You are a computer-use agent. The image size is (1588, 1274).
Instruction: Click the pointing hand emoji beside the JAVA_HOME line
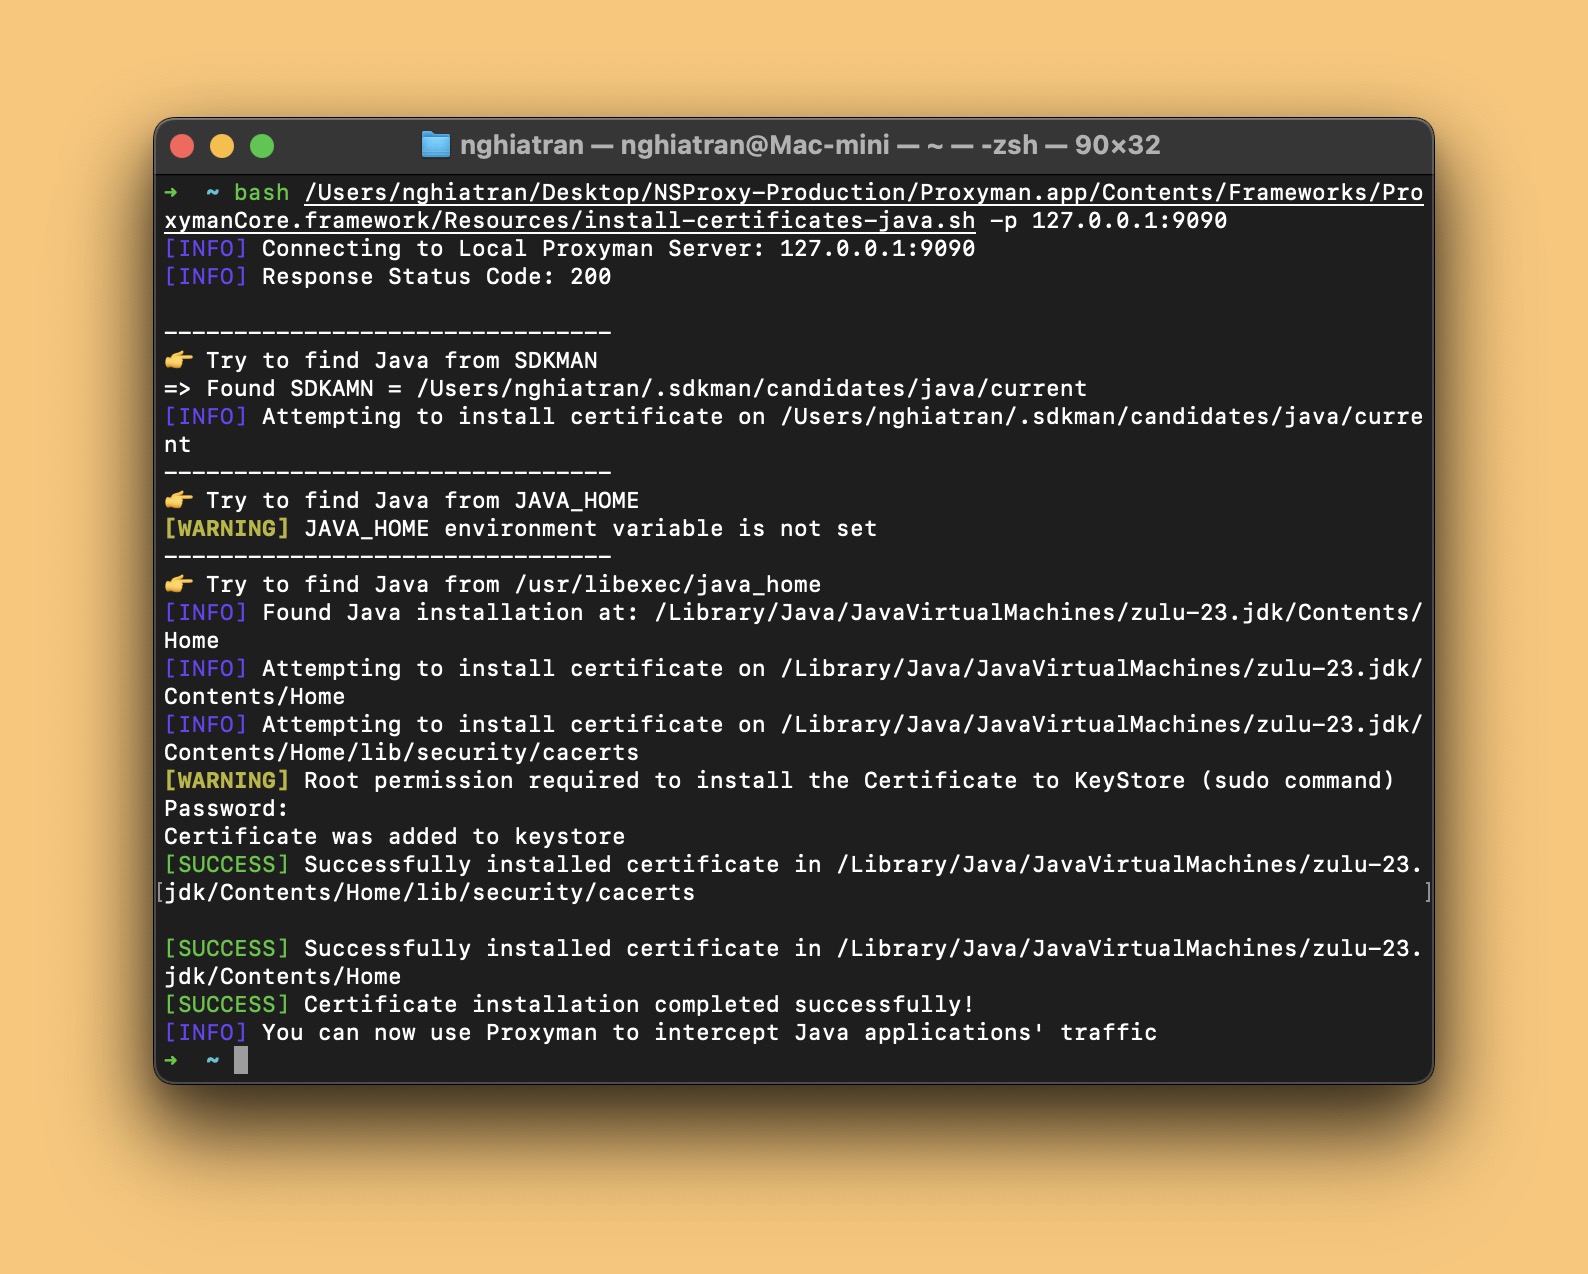[179, 500]
